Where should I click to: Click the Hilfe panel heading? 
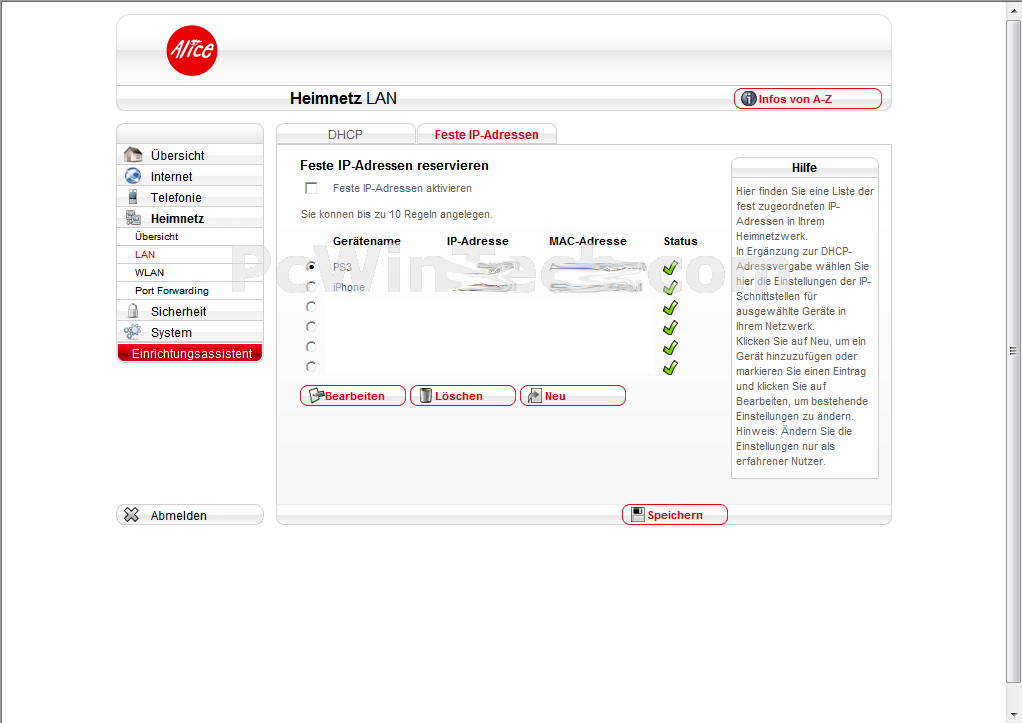pyautogui.click(x=804, y=168)
